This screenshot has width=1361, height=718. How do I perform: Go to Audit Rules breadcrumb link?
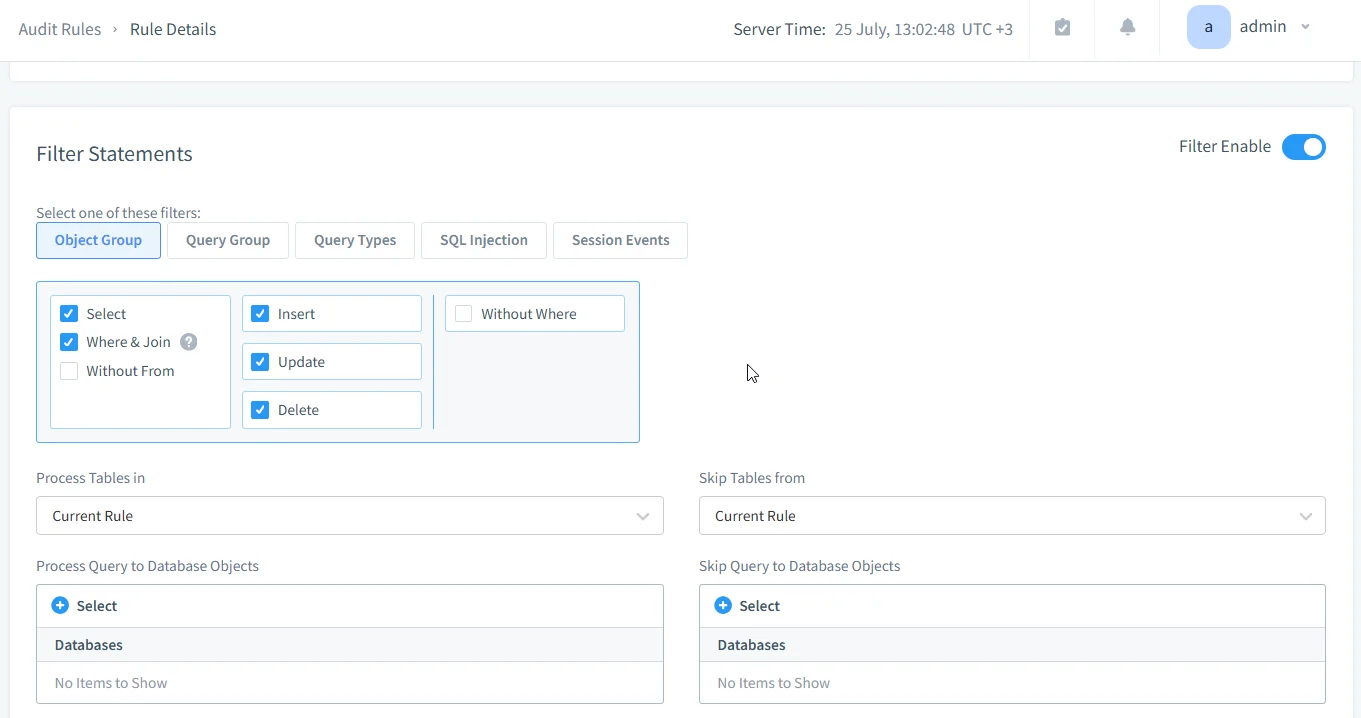(60, 29)
